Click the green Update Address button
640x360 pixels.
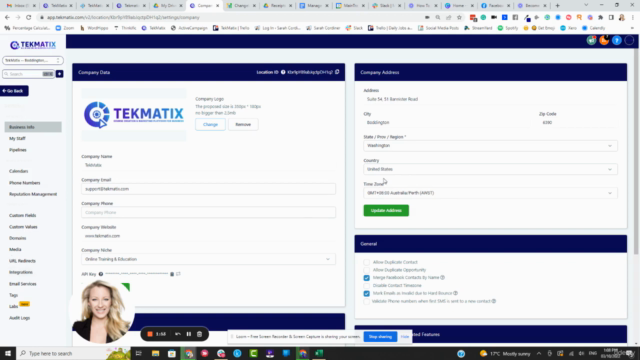(386, 211)
